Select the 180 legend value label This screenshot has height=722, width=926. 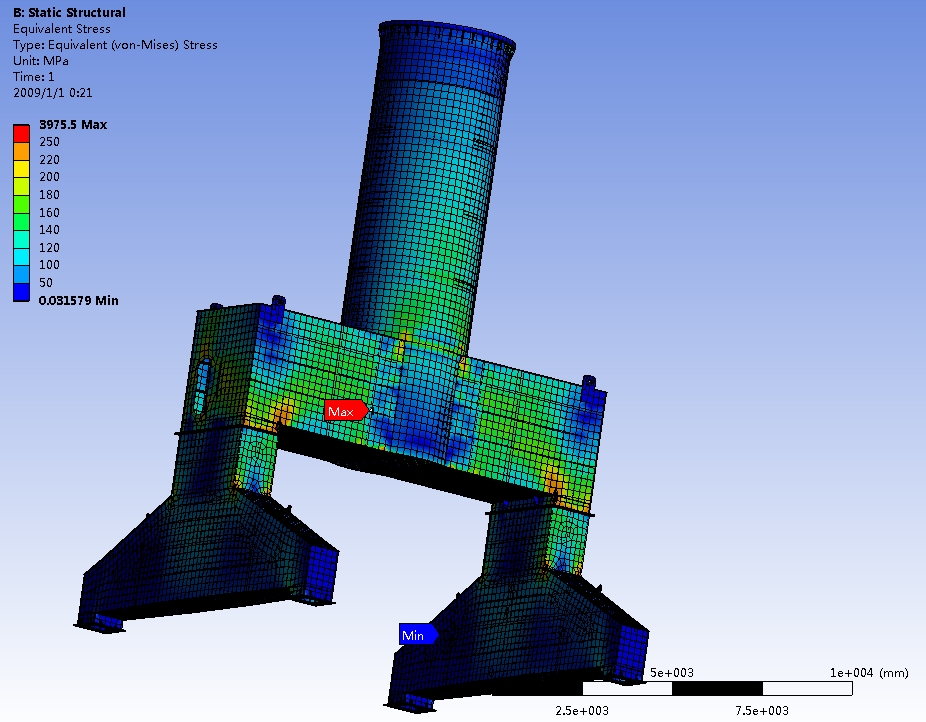tap(49, 195)
